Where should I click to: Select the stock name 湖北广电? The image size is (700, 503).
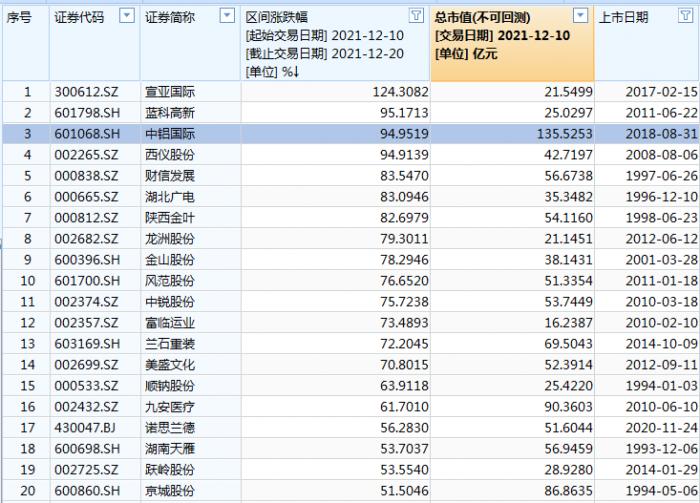click(x=170, y=197)
